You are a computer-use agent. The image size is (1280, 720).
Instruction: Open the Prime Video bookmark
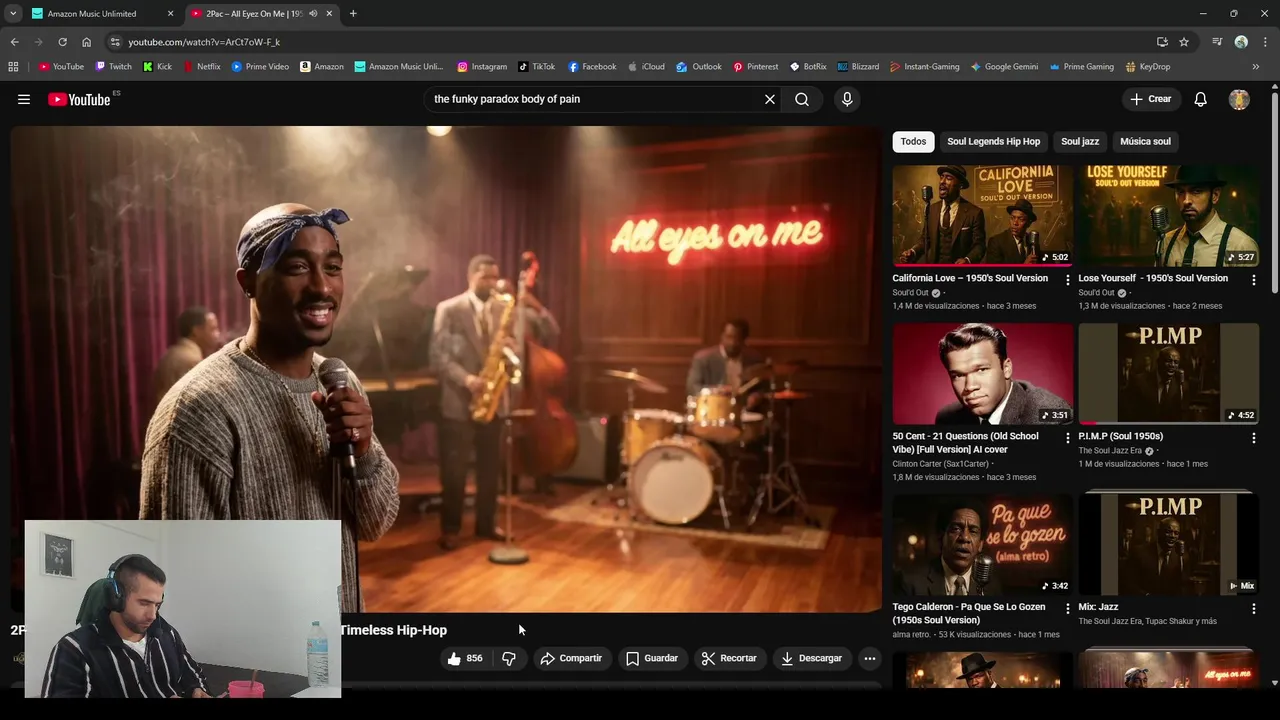(x=260, y=67)
